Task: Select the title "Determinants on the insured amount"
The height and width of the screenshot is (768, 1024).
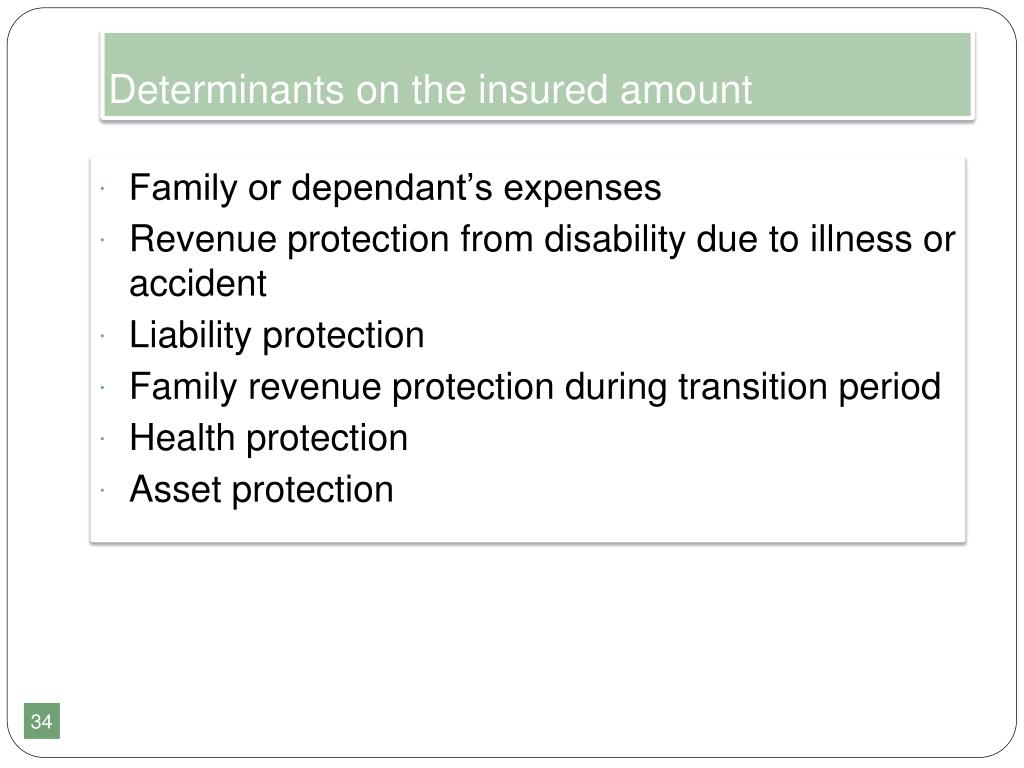Action: pos(430,89)
